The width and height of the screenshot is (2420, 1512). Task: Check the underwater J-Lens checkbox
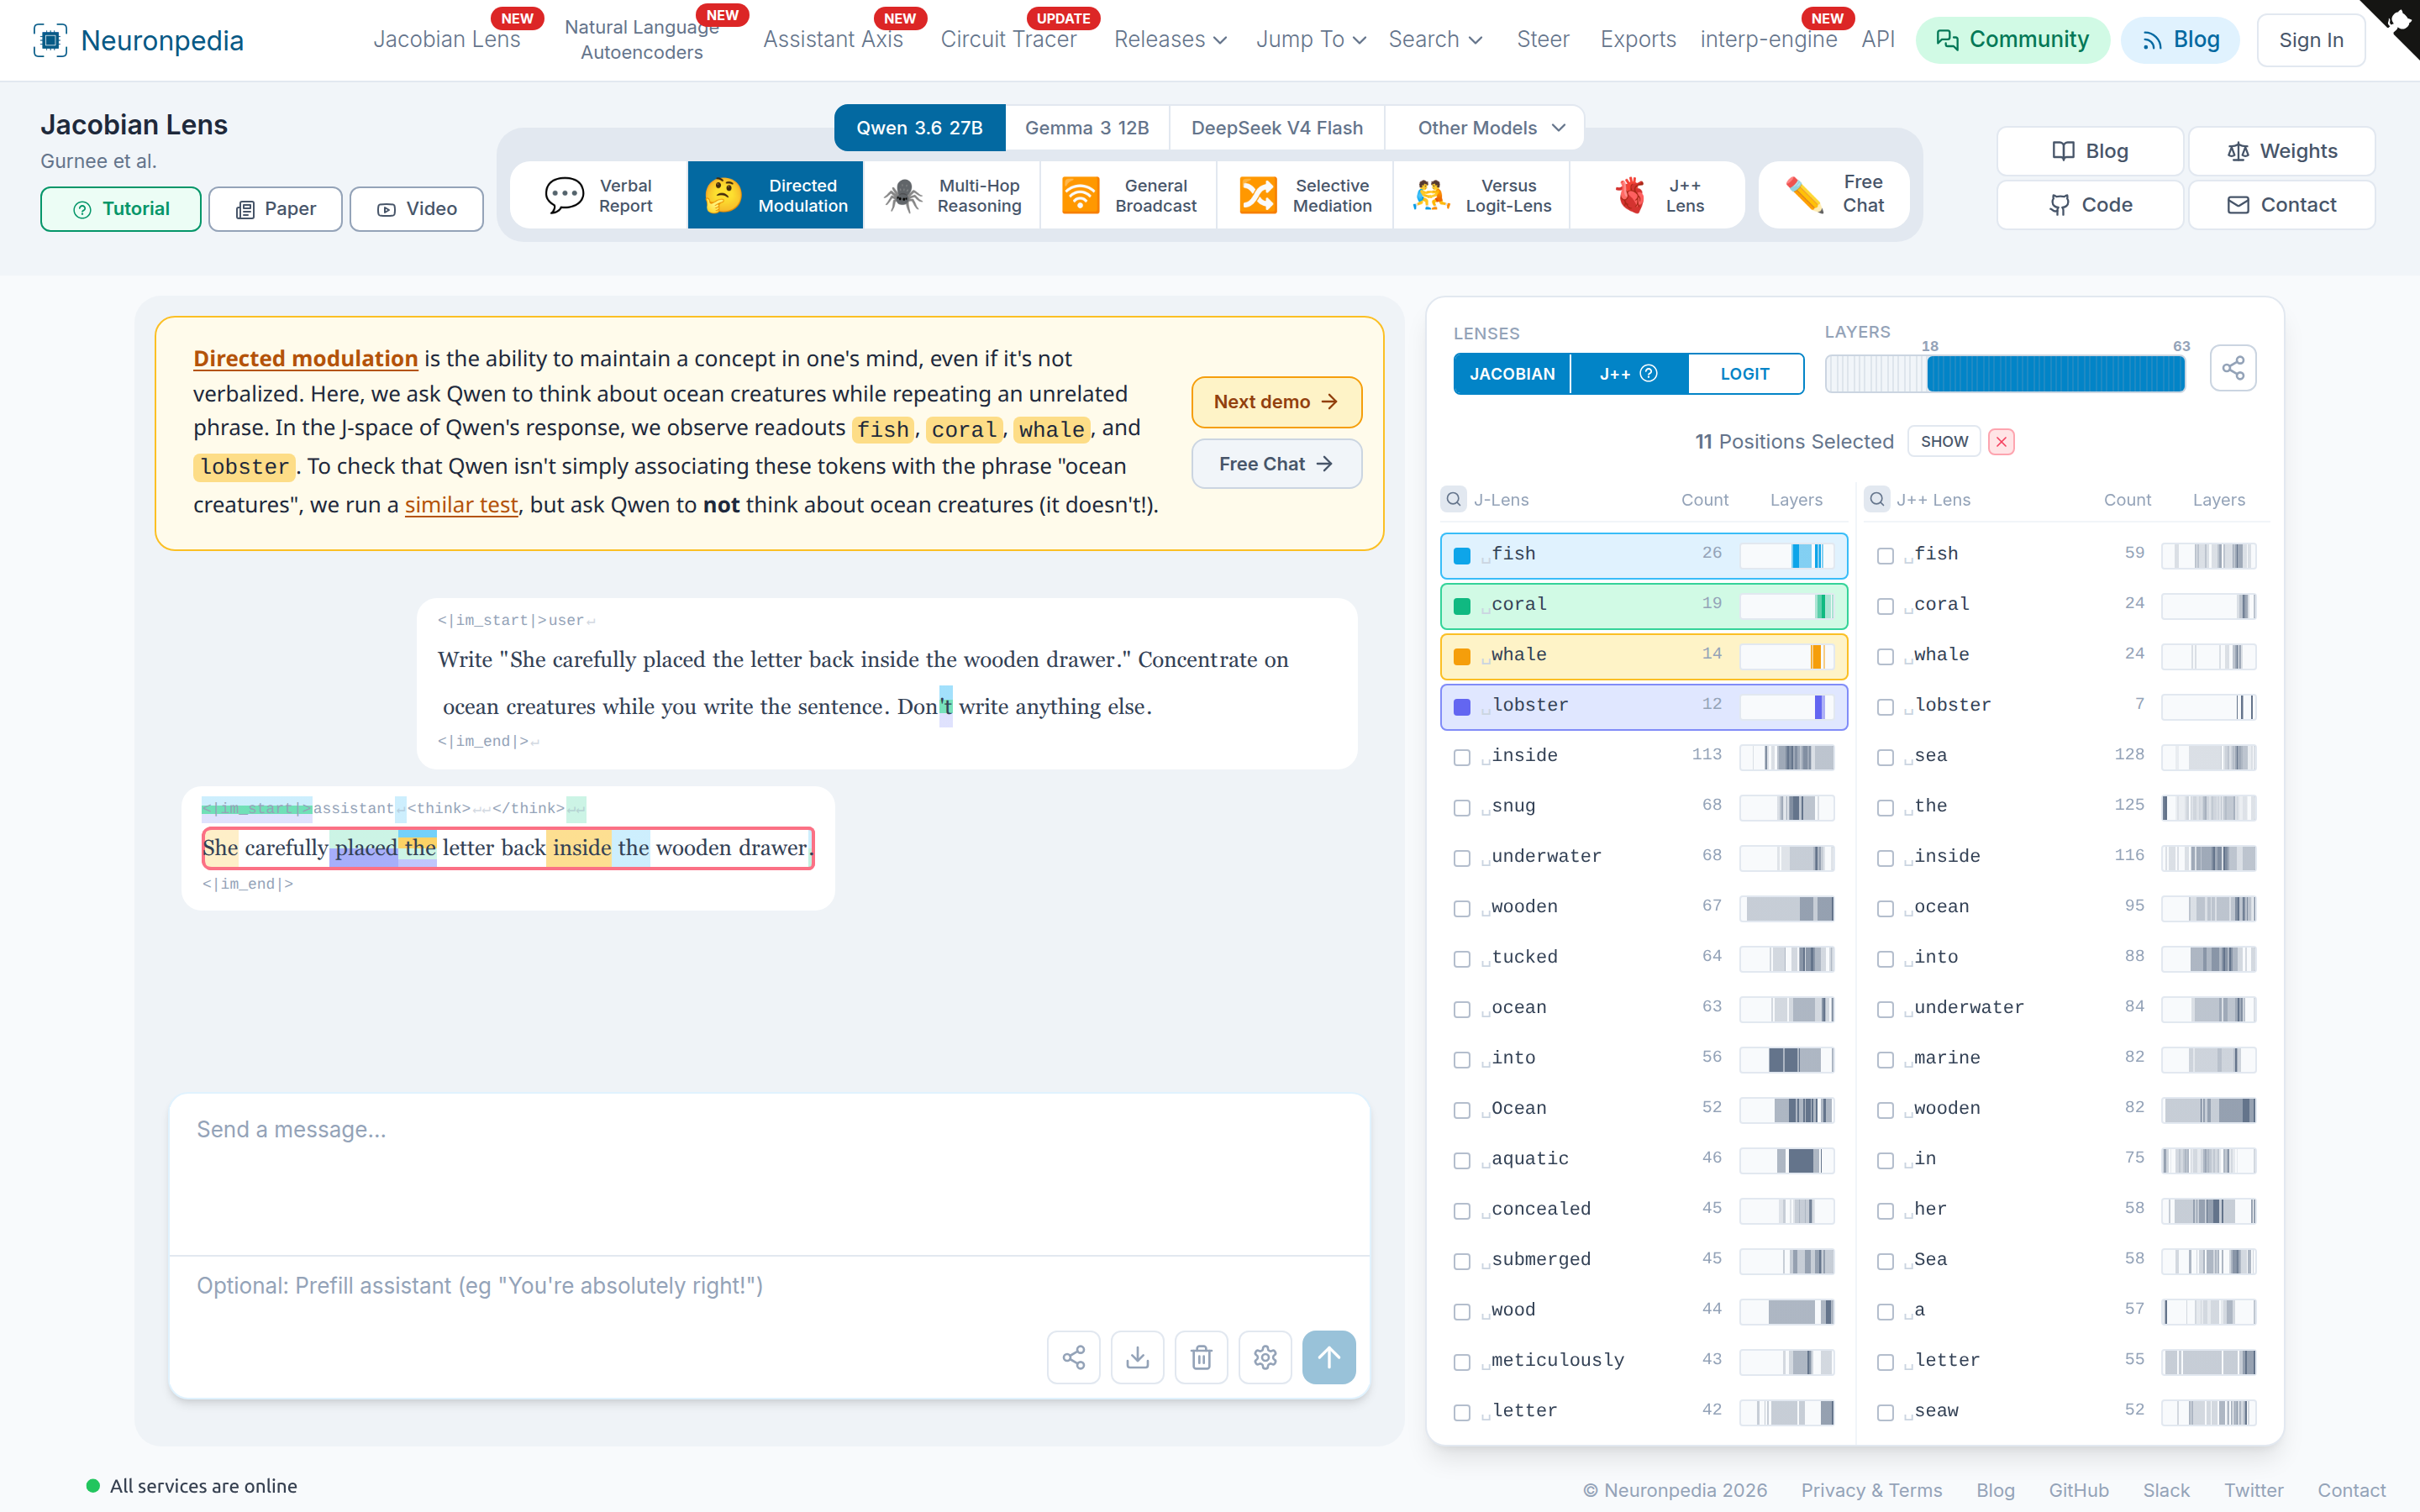point(1462,858)
